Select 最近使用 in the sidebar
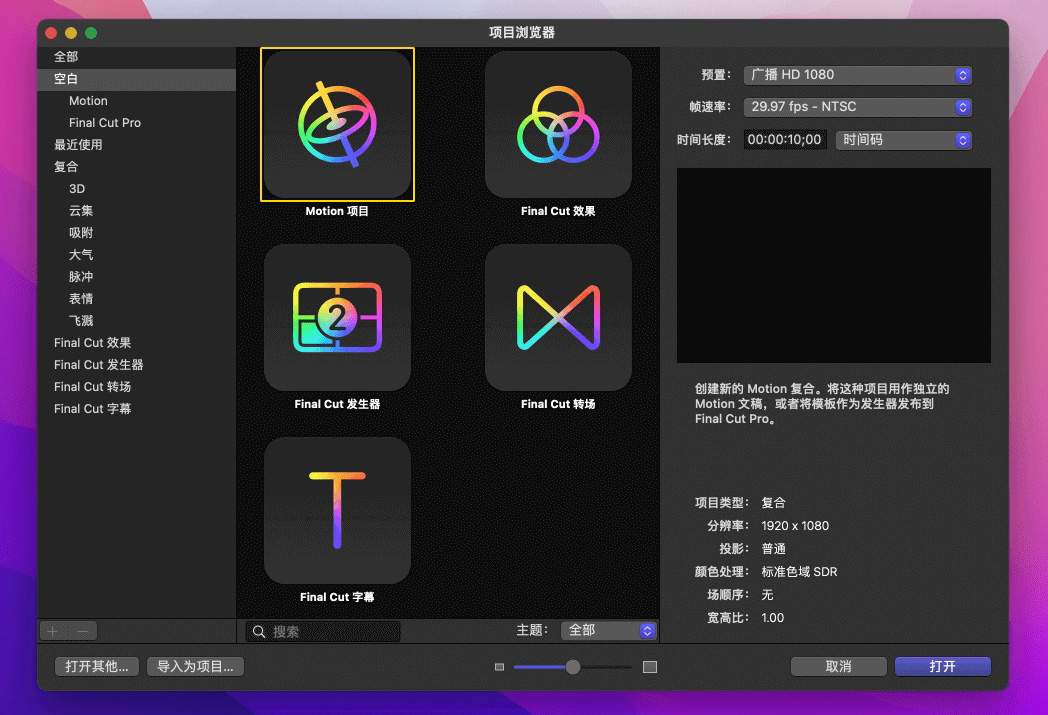Image resolution: width=1048 pixels, height=715 pixels. pos(78,145)
